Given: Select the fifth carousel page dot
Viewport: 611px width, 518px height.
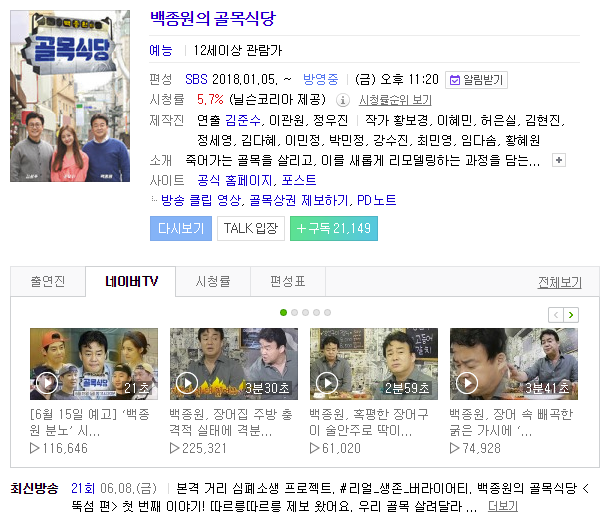Looking at the screenshot, I should [327, 312].
